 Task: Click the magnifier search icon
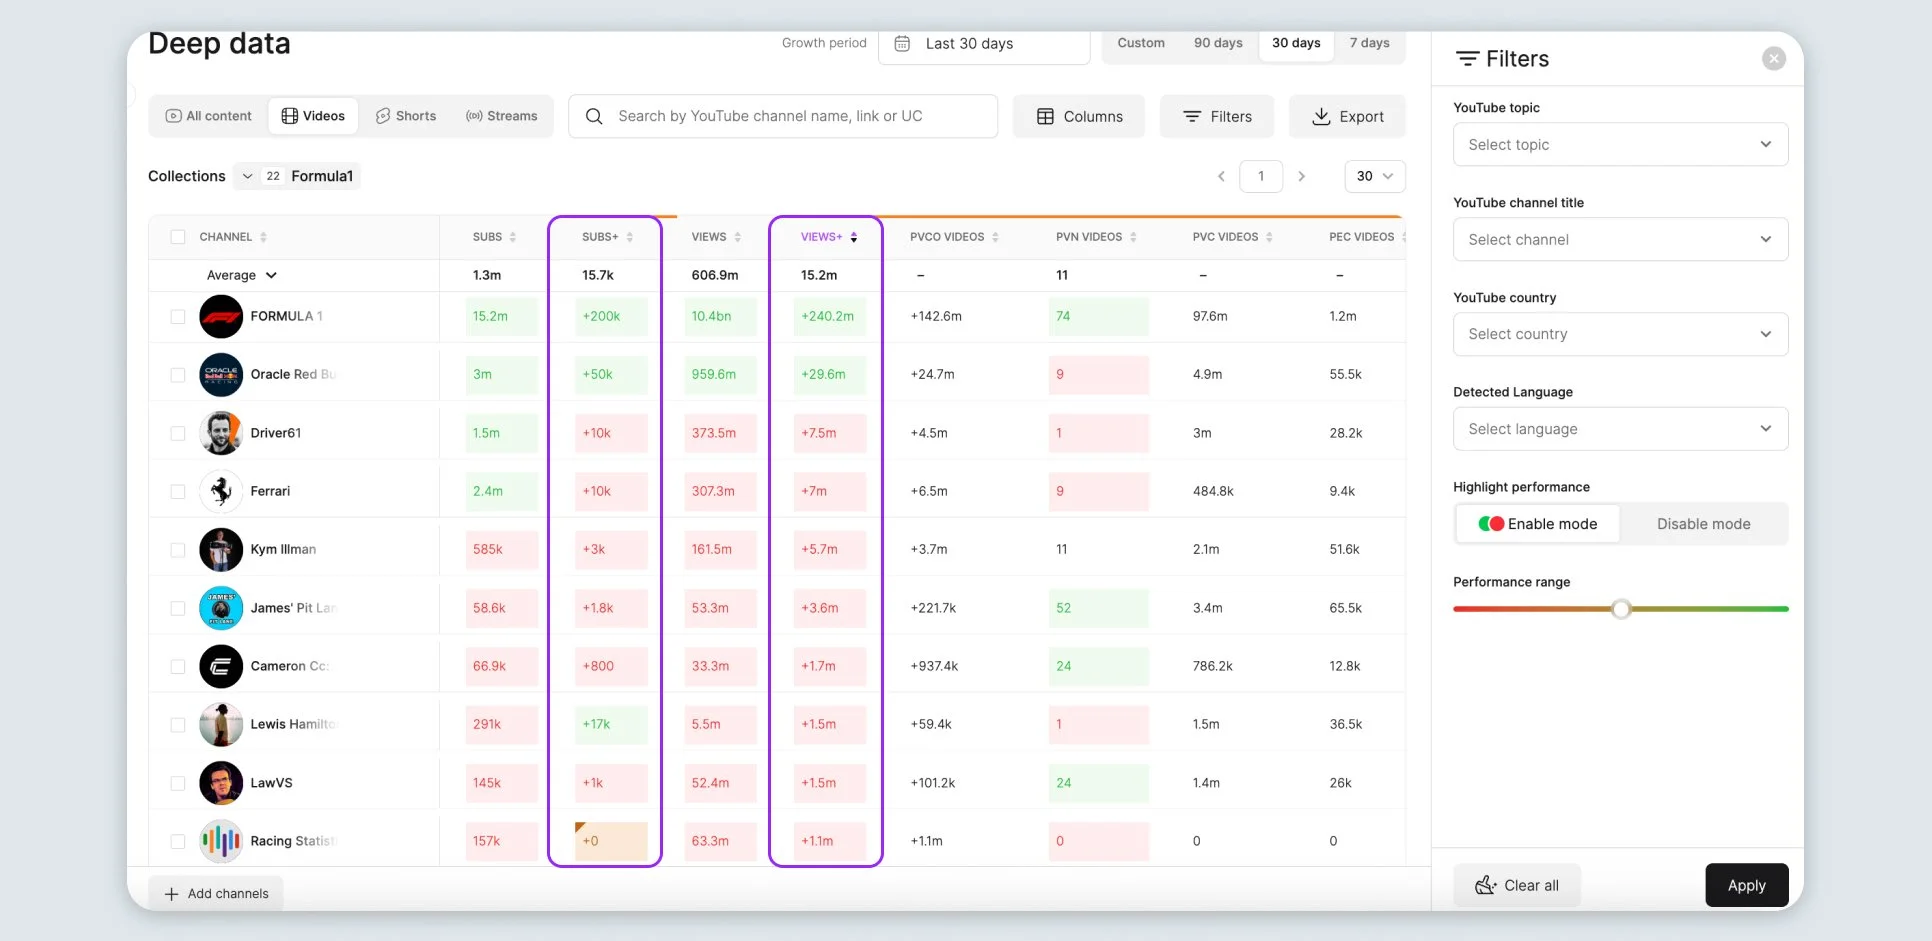click(594, 116)
